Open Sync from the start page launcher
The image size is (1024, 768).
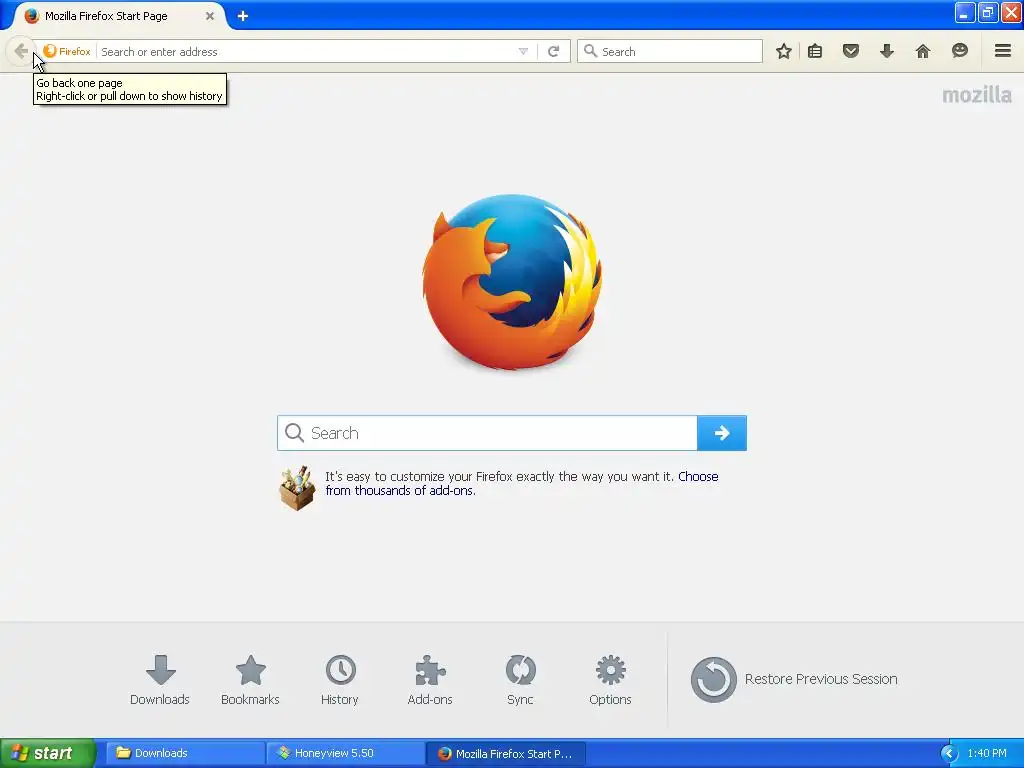click(x=520, y=680)
